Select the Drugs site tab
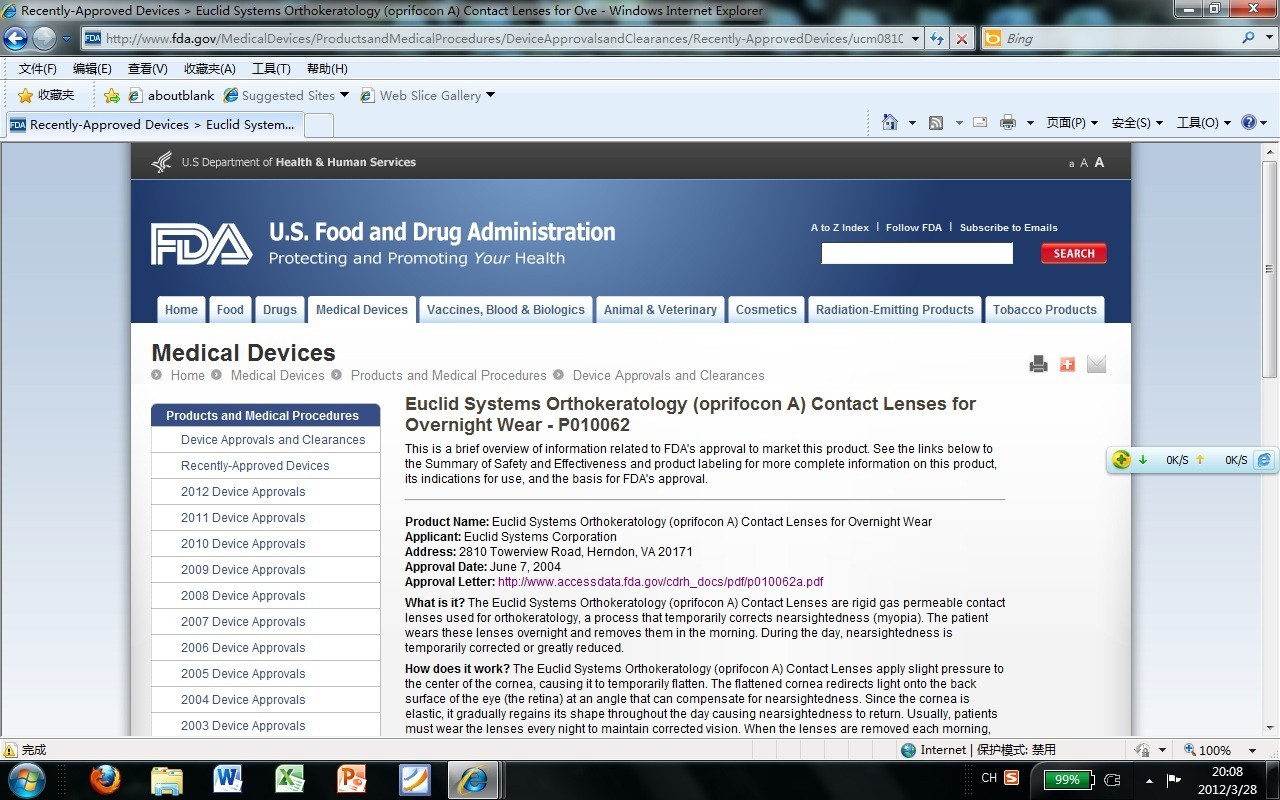Viewport: 1280px width, 800px height. pyautogui.click(x=279, y=309)
